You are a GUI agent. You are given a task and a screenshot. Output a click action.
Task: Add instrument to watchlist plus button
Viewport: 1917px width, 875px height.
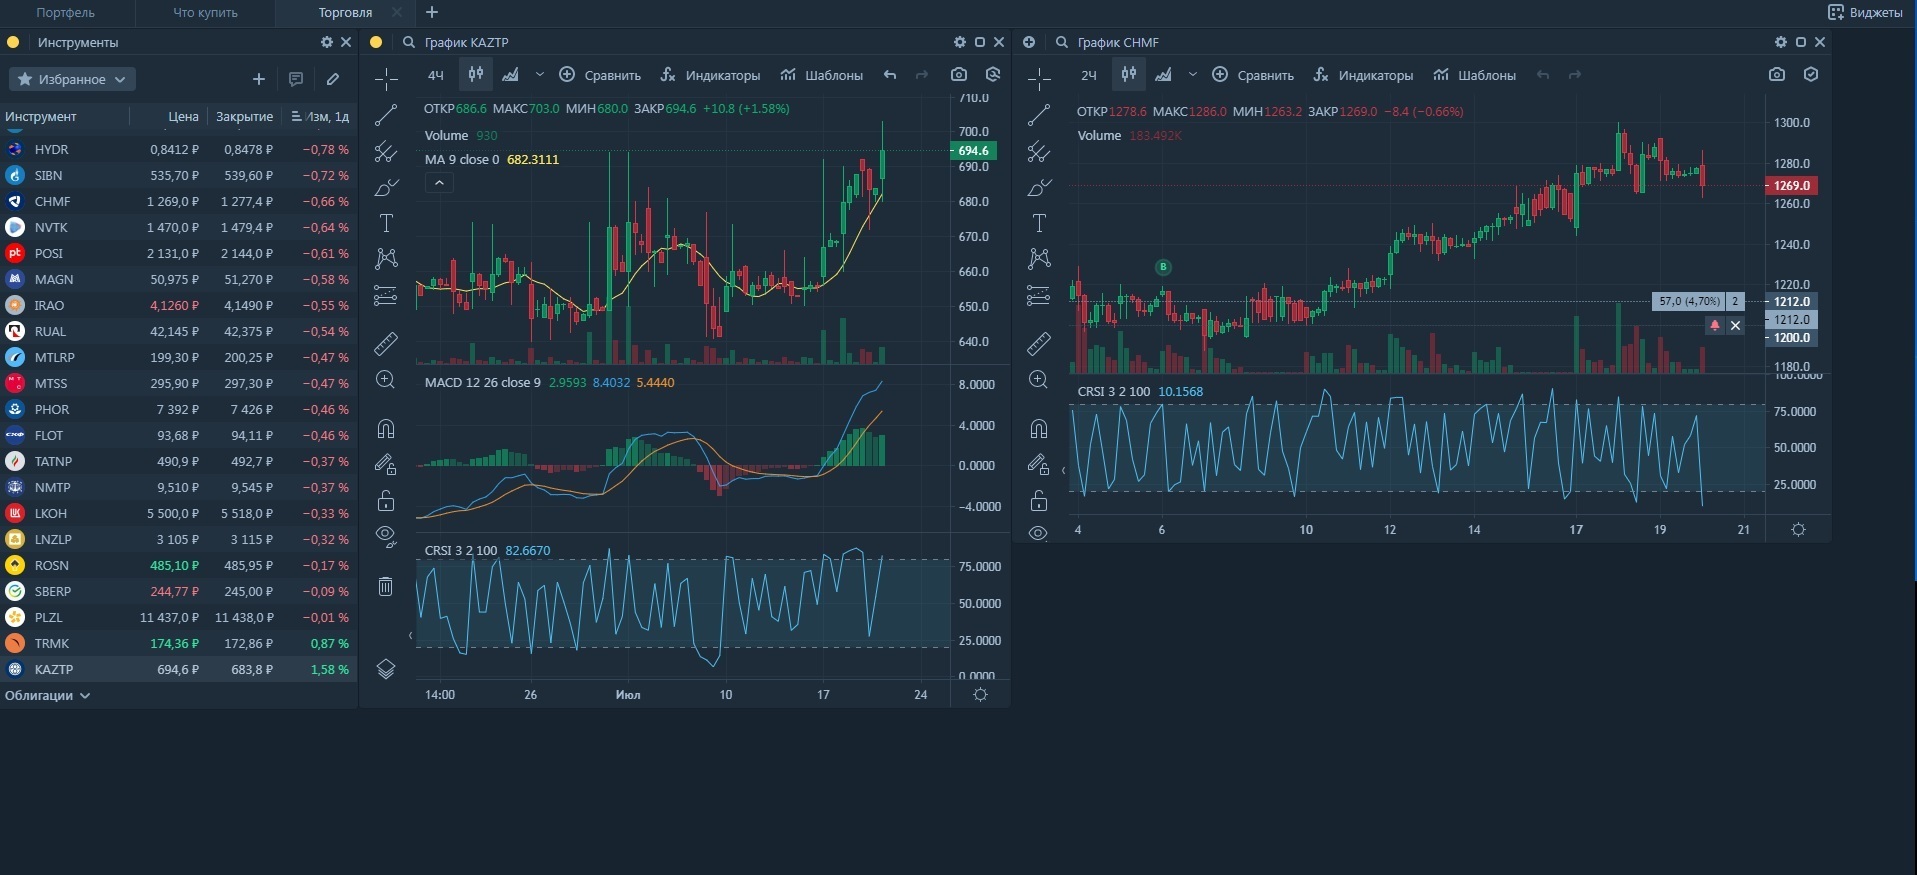pyautogui.click(x=259, y=79)
